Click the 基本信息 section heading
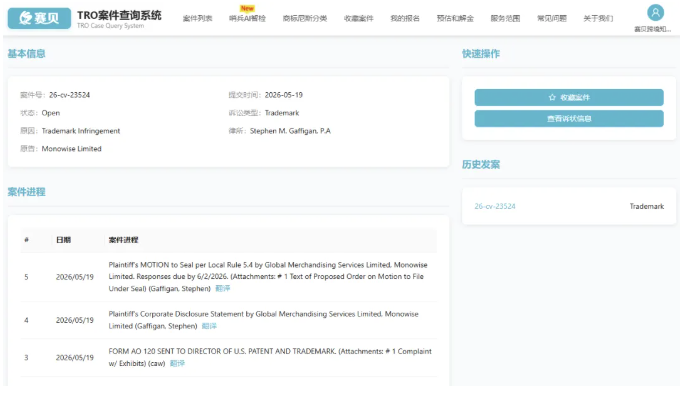The width and height of the screenshot is (688, 394). click(x=26, y=54)
